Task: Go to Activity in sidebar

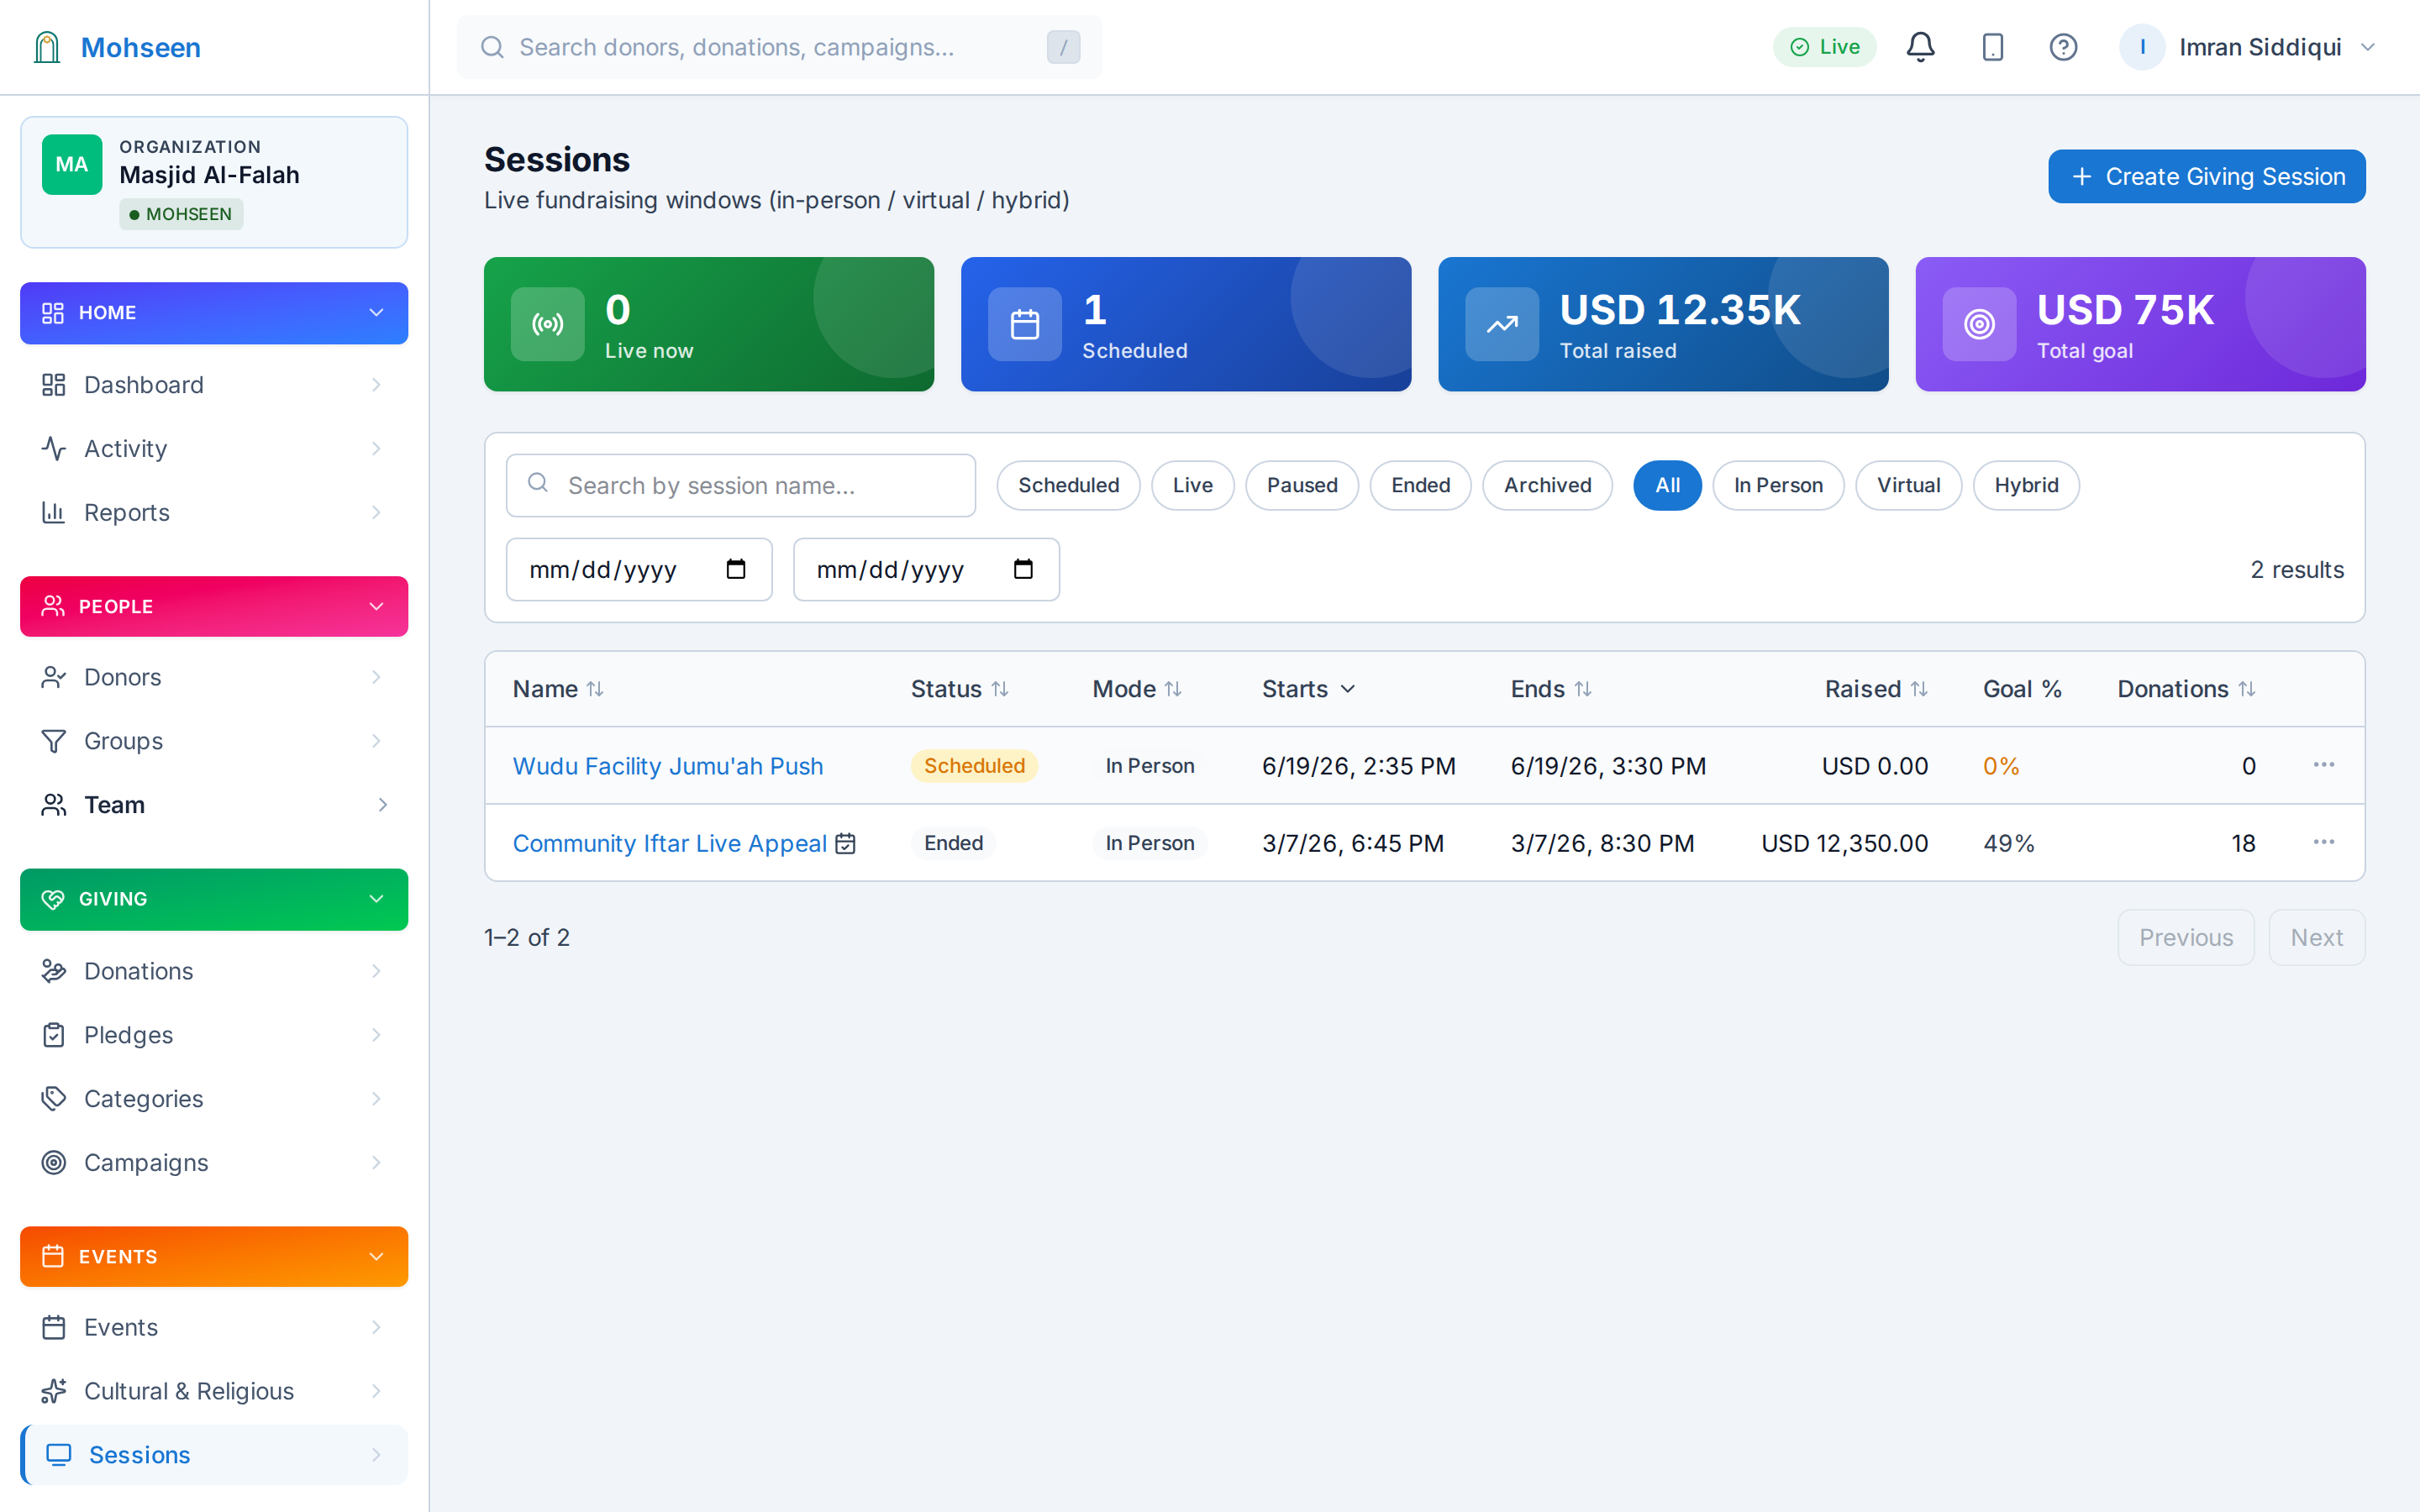Action: (x=214, y=449)
